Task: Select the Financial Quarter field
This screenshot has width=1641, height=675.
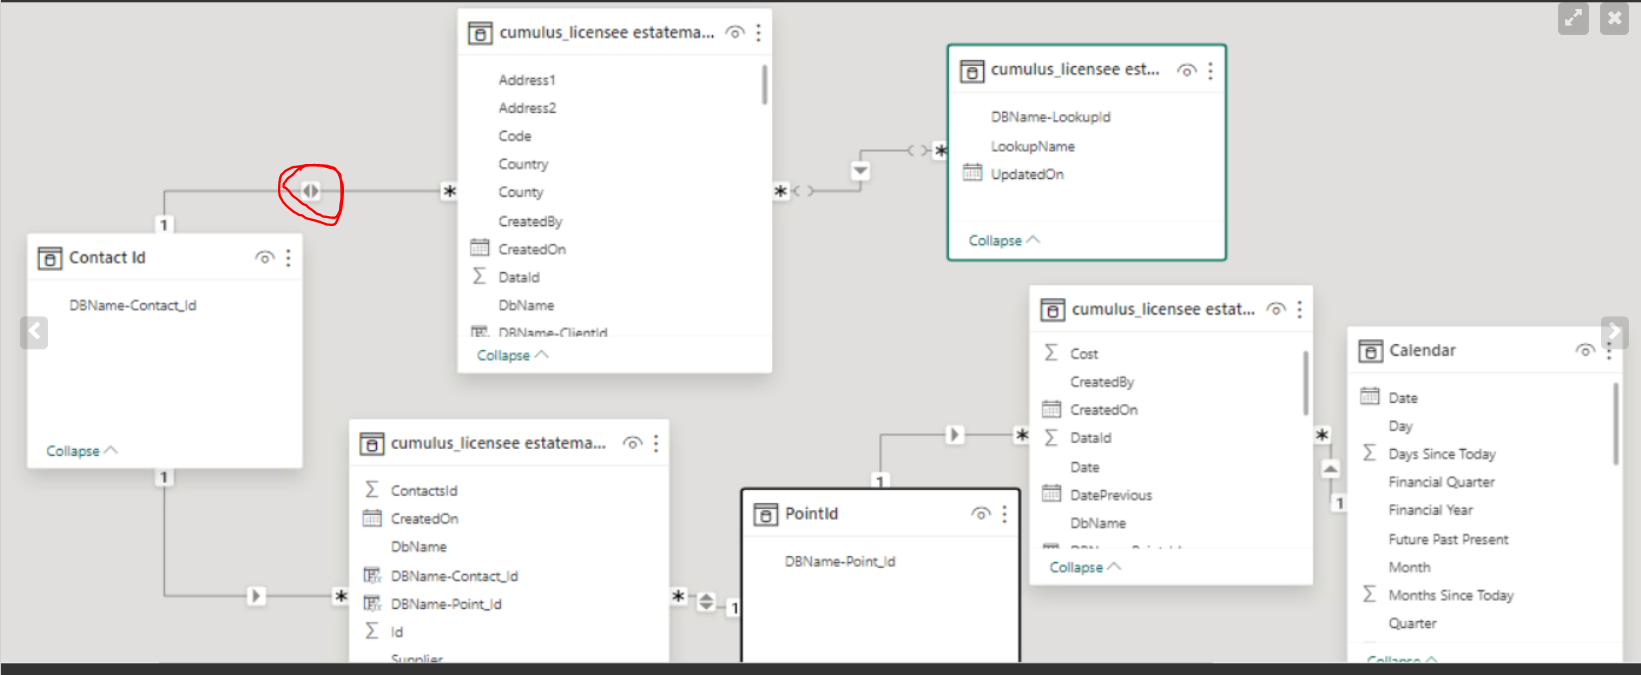Action: (x=1442, y=482)
